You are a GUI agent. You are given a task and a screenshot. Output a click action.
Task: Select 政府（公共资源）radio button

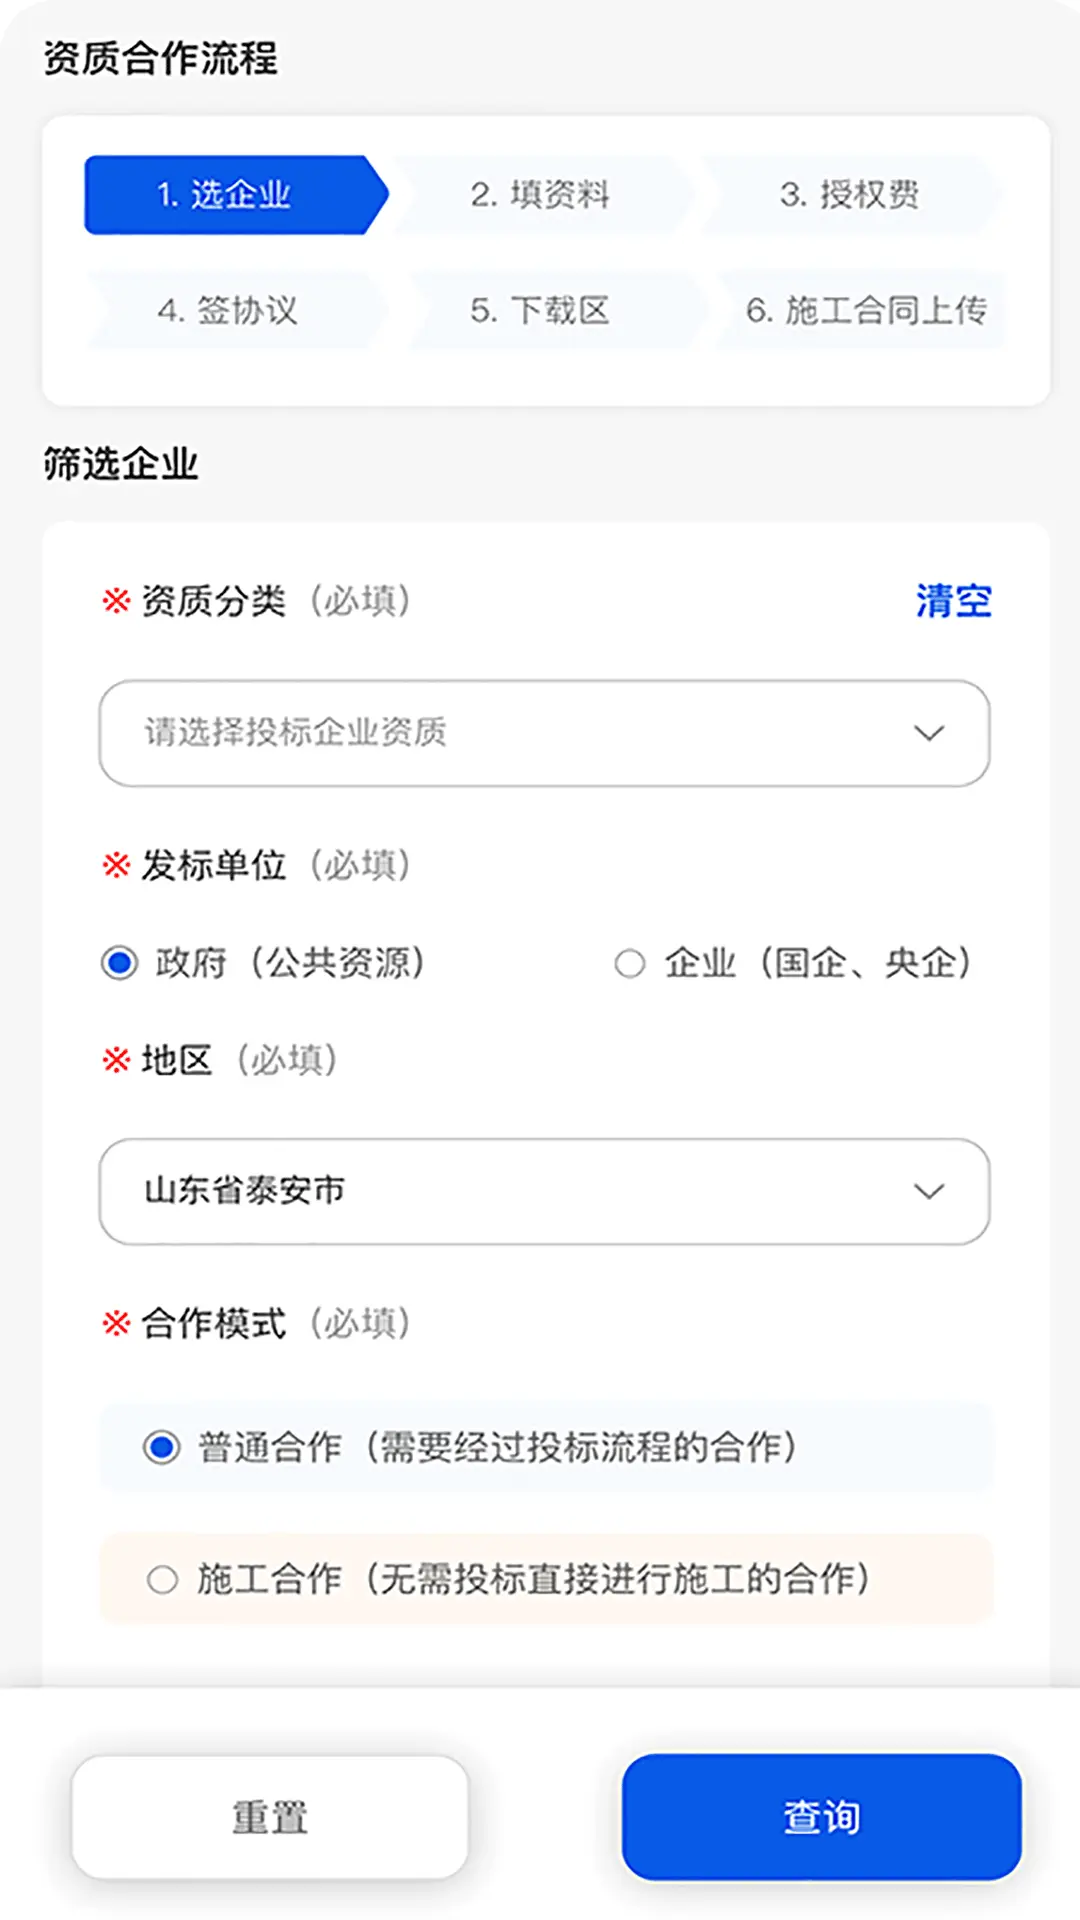[x=120, y=964]
